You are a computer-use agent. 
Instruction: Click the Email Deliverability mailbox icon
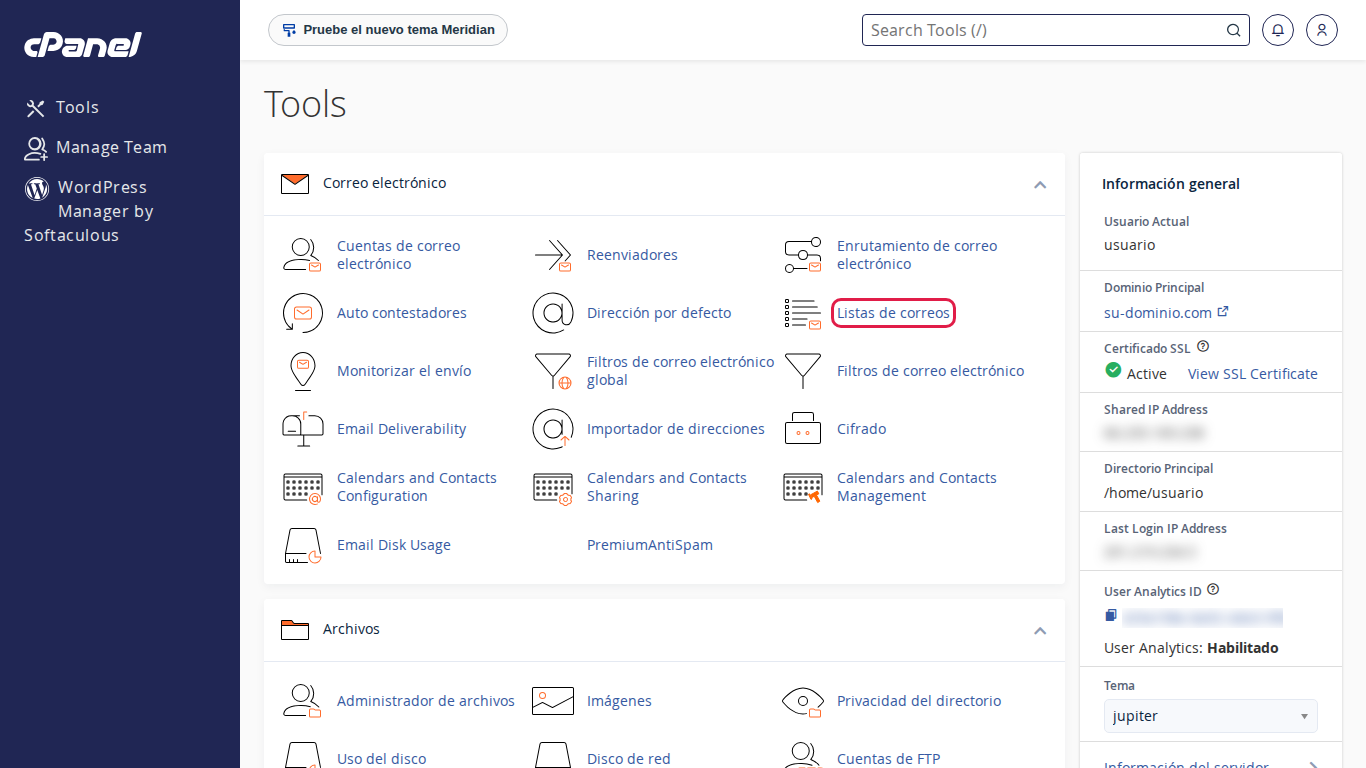click(x=302, y=429)
